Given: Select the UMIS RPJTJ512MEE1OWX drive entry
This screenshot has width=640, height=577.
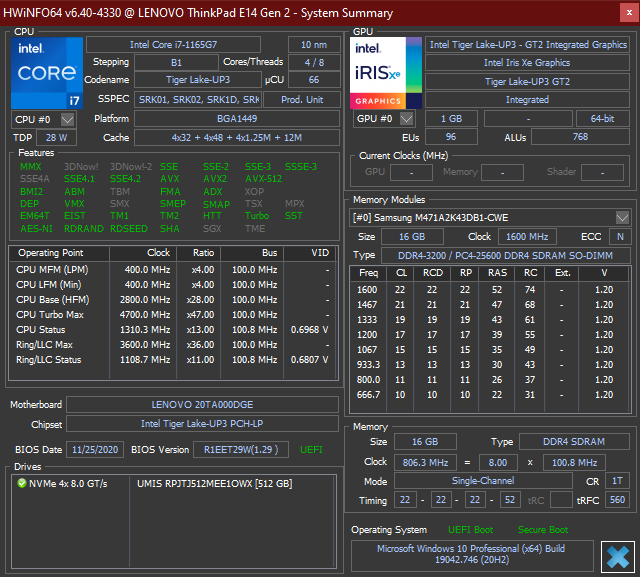Looking at the screenshot, I should click(214, 483).
